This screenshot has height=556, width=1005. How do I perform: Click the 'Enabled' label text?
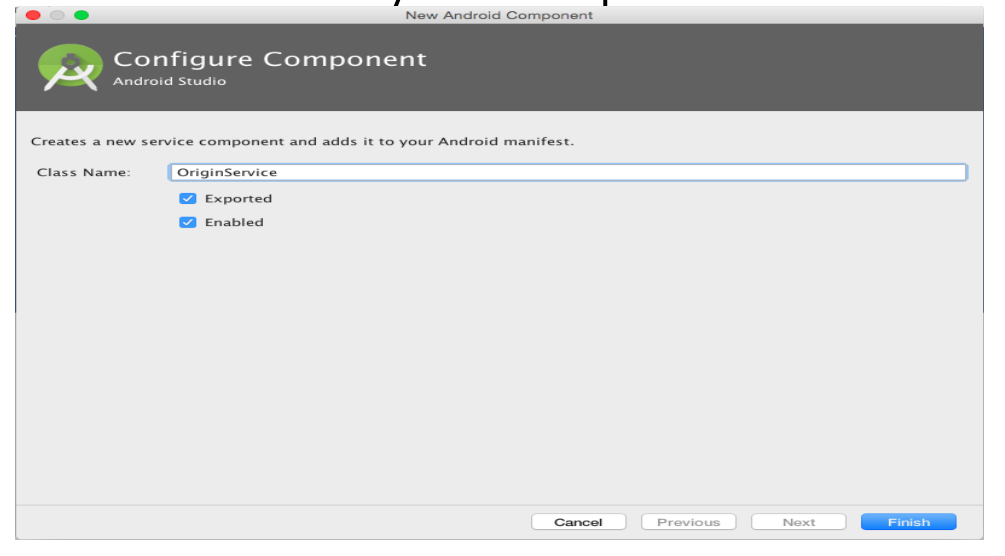click(x=234, y=223)
